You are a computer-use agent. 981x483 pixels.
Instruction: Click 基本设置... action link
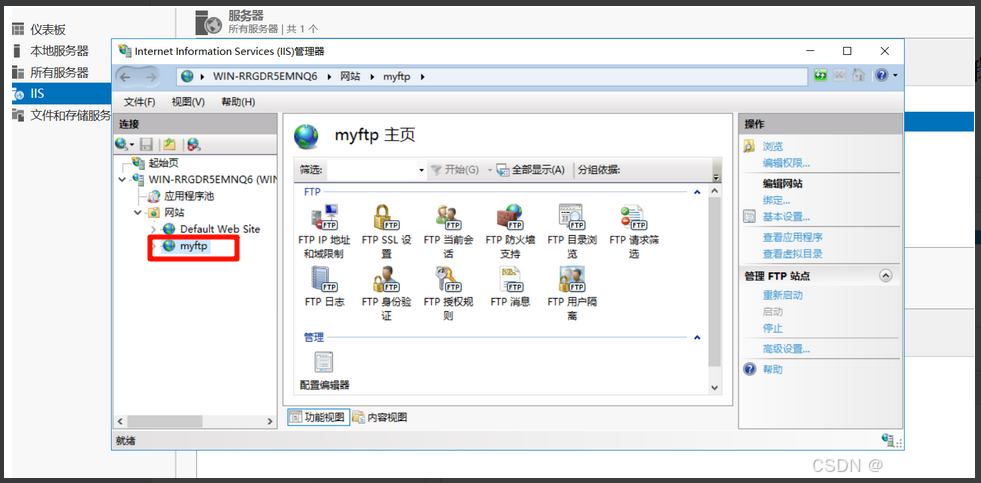pyautogui.click(x=786, y=217)
